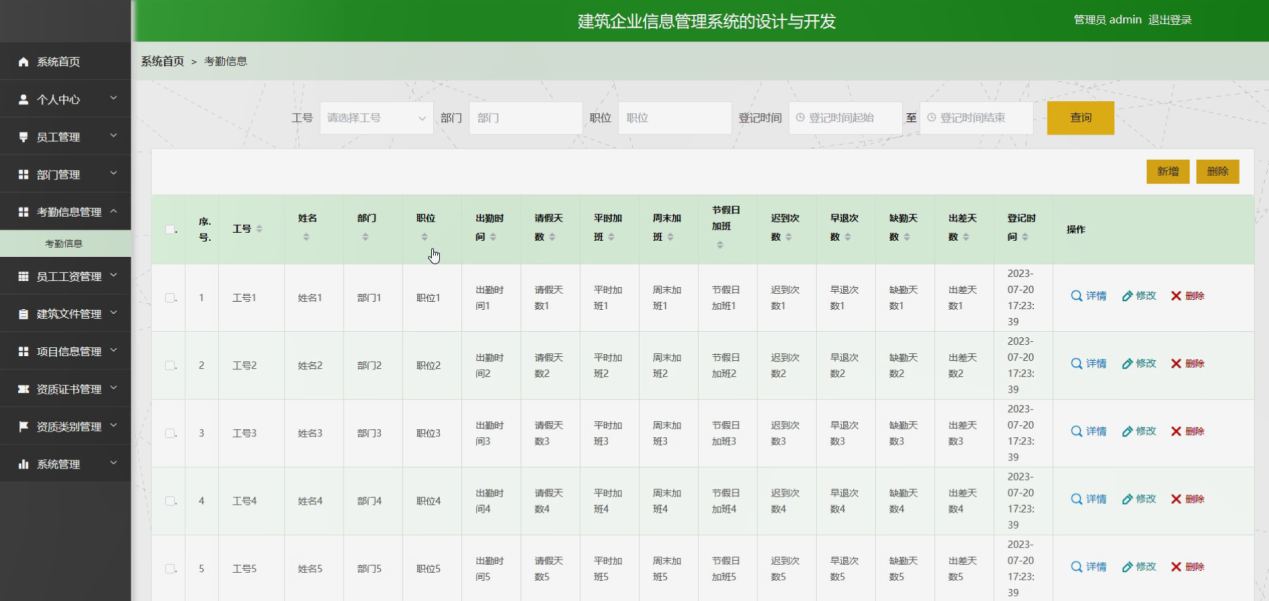The width and height of the screenshot is (1269, 601).
Task: Click the 职位 filter input
Action: point(675,118)
